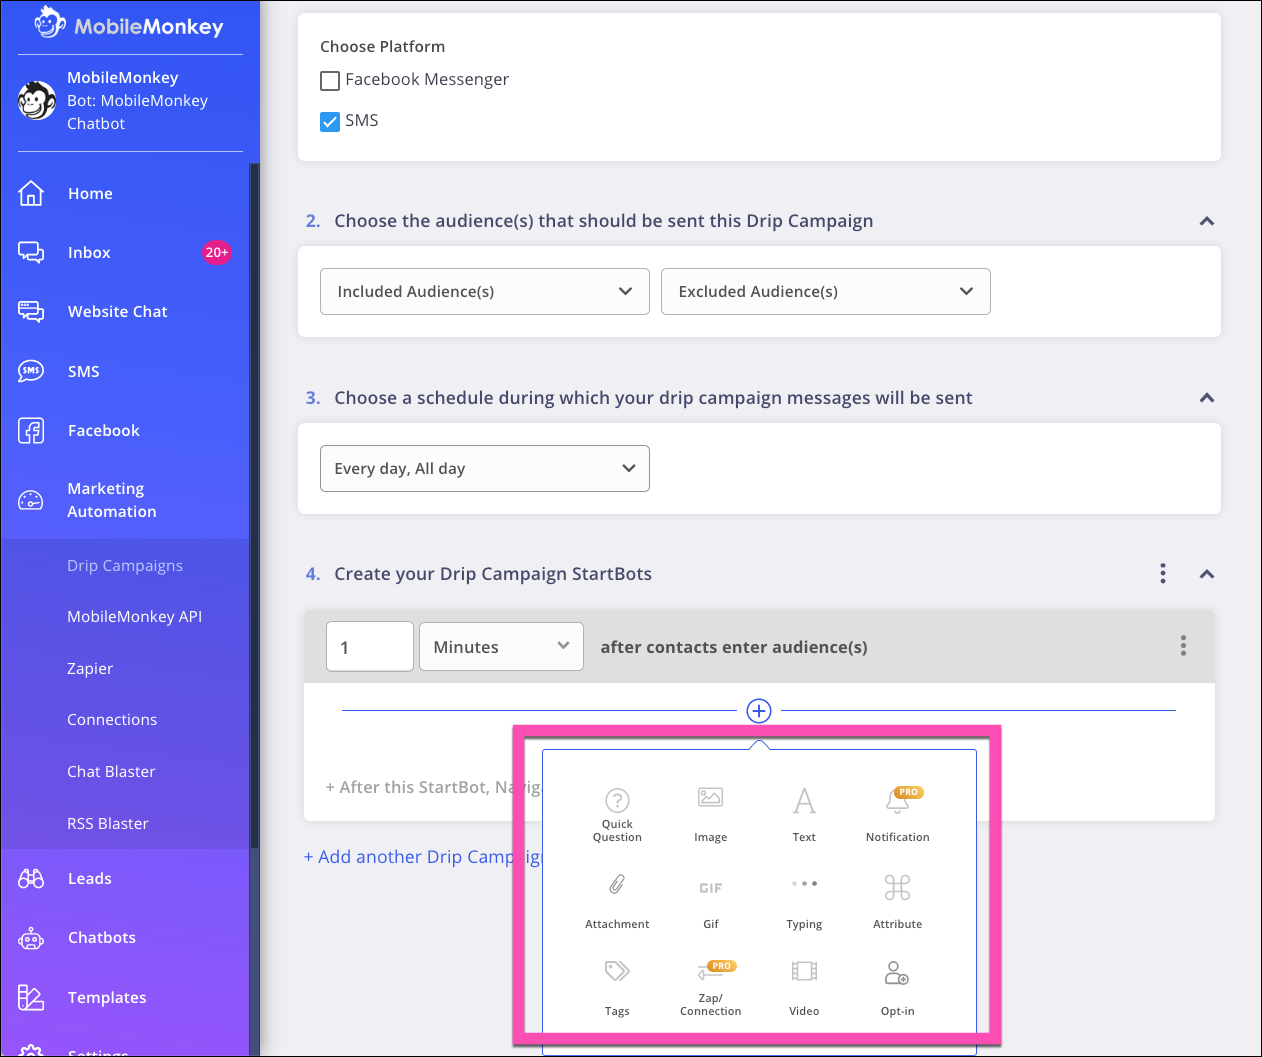
Task: Click Bot: MobileMonkey Chatbot name
Action: pos(137,112)
